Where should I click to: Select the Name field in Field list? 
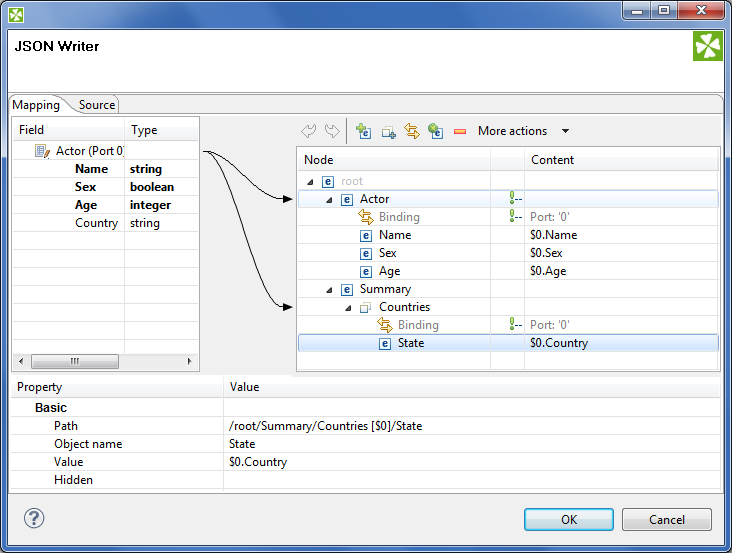92,169
